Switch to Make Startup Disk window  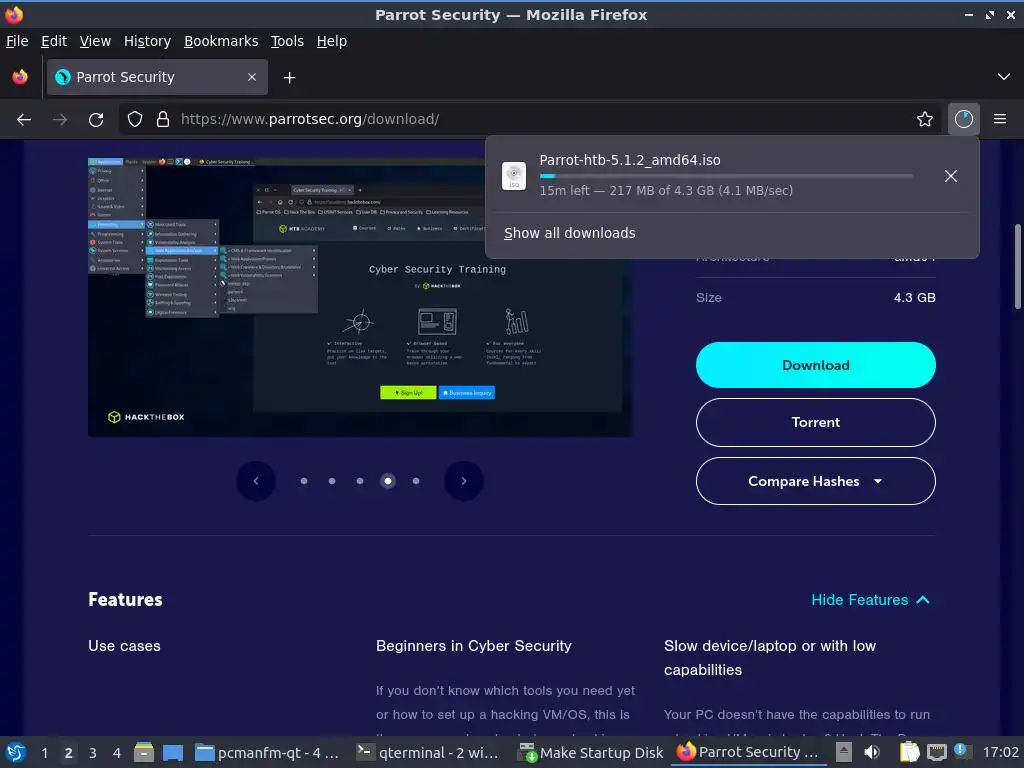(590, 752)
